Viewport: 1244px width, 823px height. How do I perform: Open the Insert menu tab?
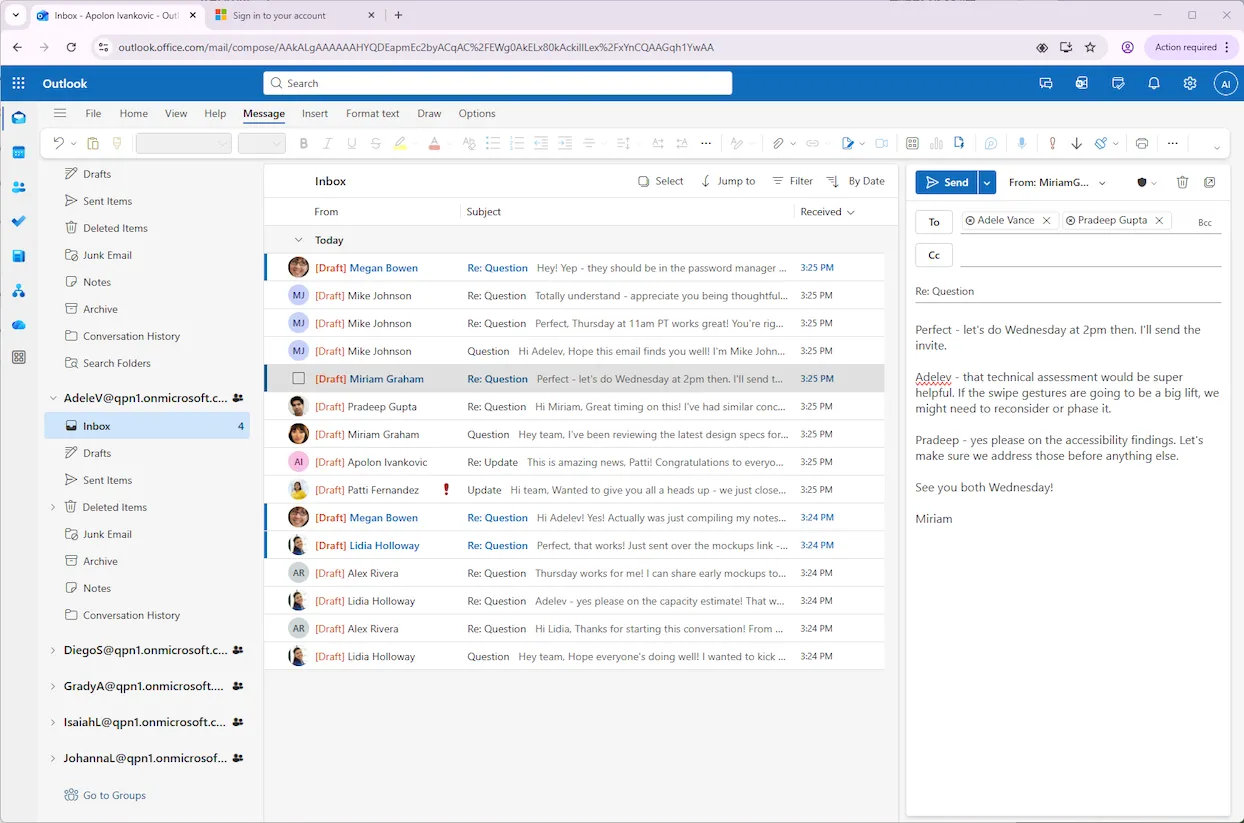(x=314, y=113)
